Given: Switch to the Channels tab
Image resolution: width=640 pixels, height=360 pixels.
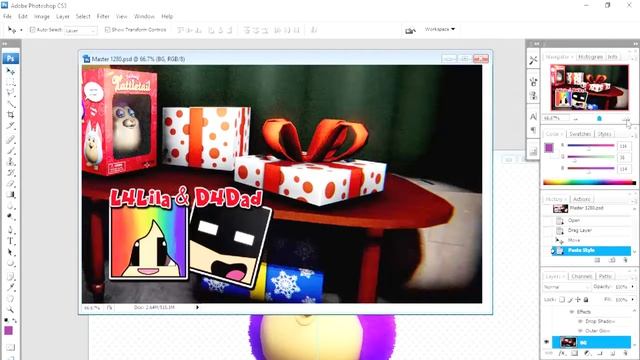Looking at the screenshot, I should tap(582, 276).
